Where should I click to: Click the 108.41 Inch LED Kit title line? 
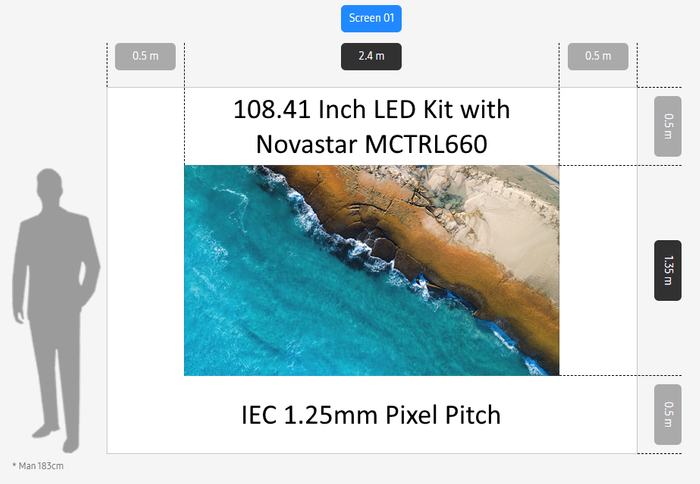click(371, 108)
